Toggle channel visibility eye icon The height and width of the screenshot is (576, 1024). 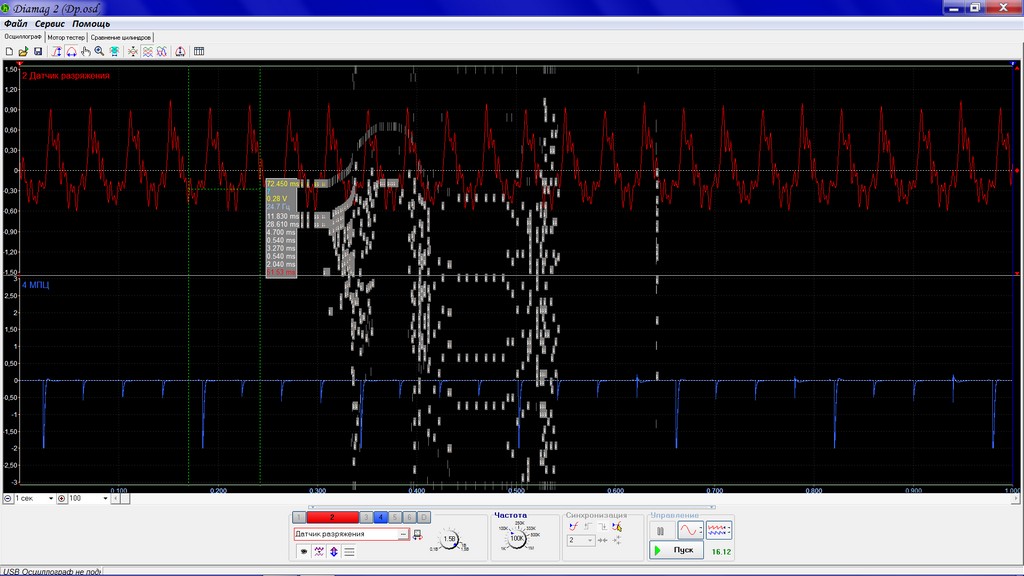click(304, 552)
